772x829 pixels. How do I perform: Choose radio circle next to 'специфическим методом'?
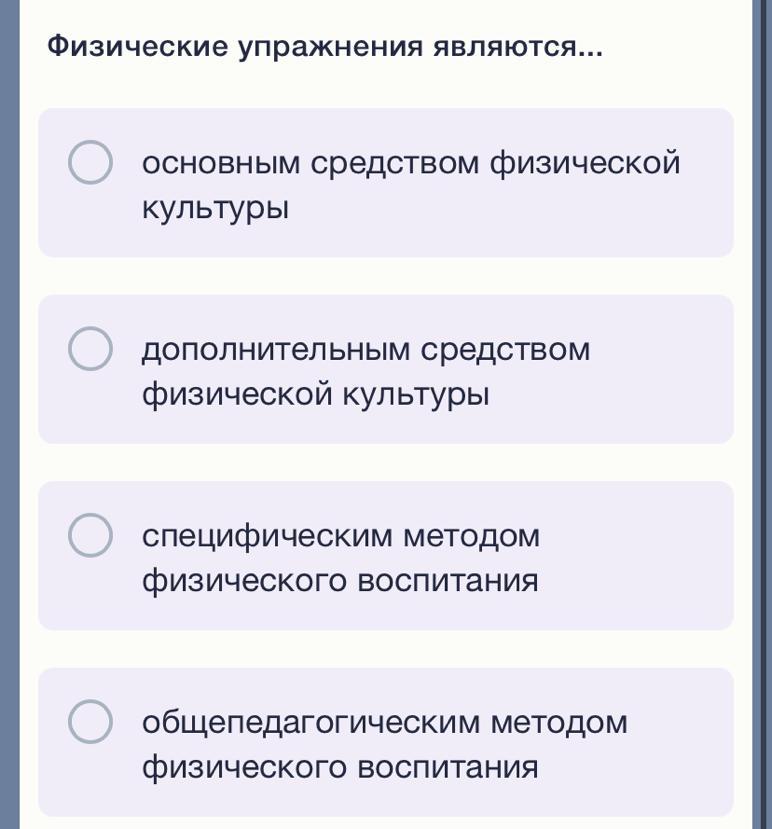click(90, 536)
